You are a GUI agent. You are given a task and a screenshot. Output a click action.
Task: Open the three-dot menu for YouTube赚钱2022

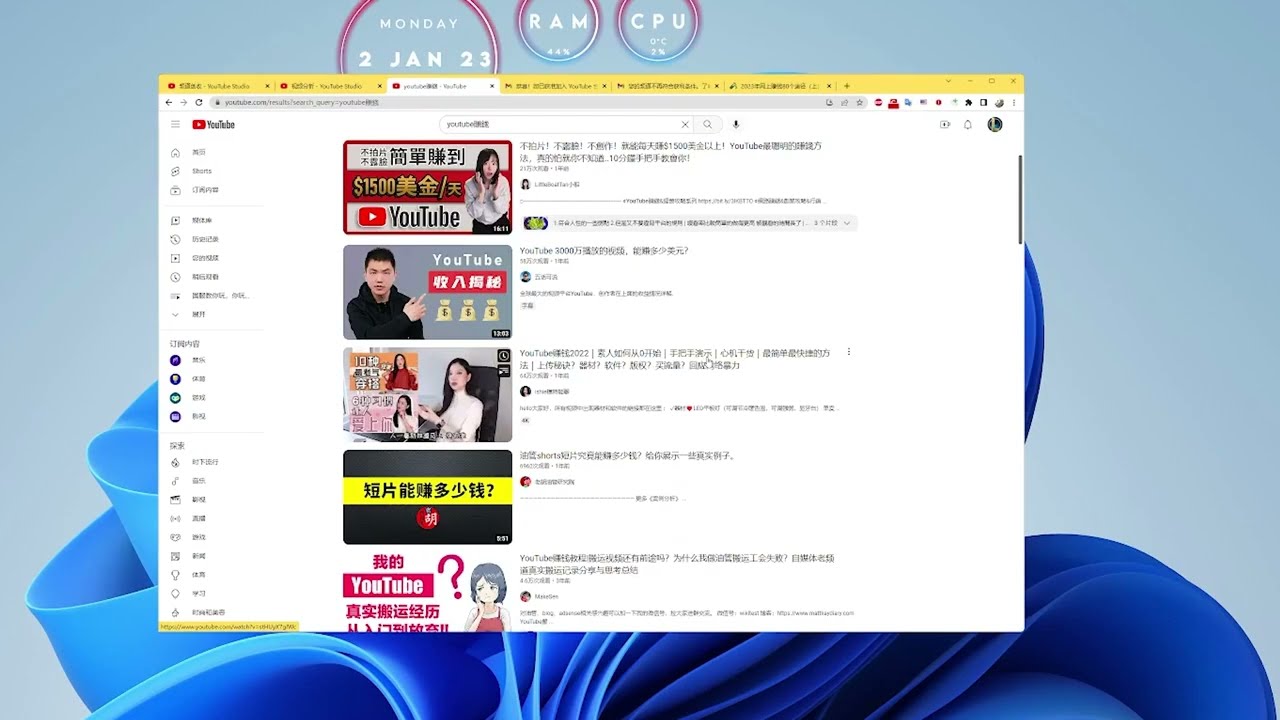tap(849, 352)
